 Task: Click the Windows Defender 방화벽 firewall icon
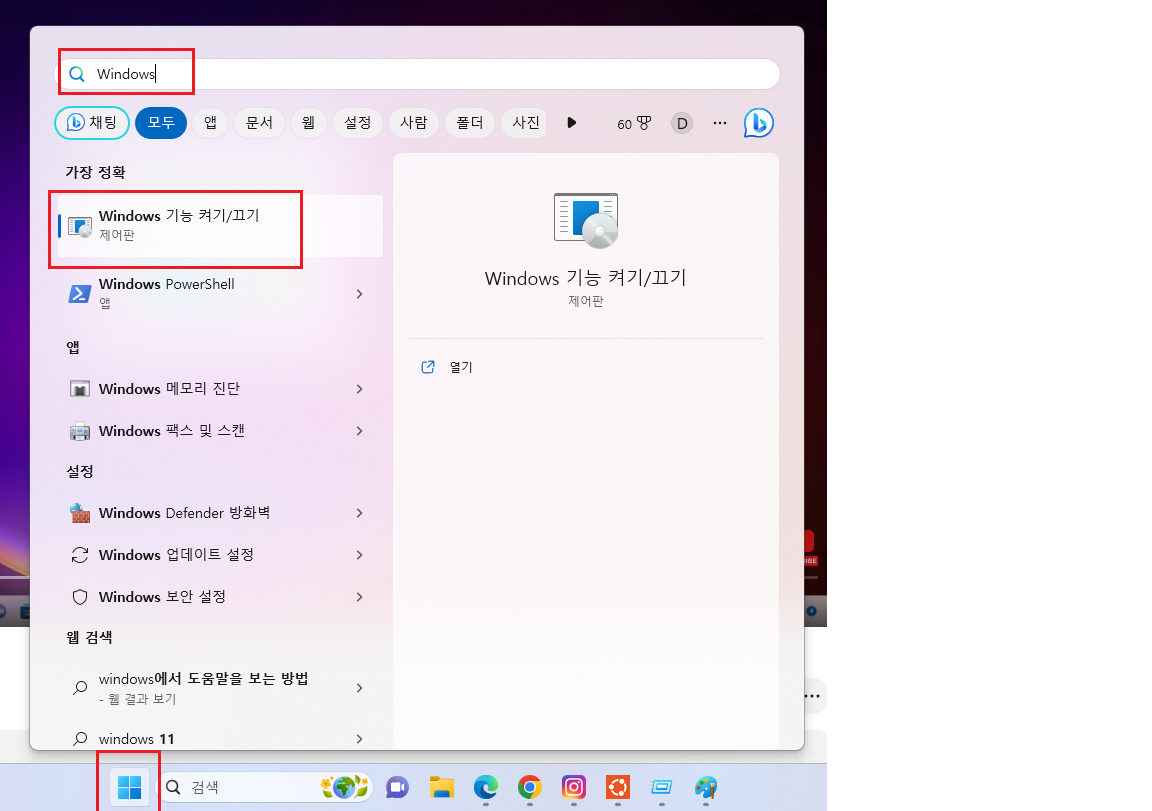(79, 513)
